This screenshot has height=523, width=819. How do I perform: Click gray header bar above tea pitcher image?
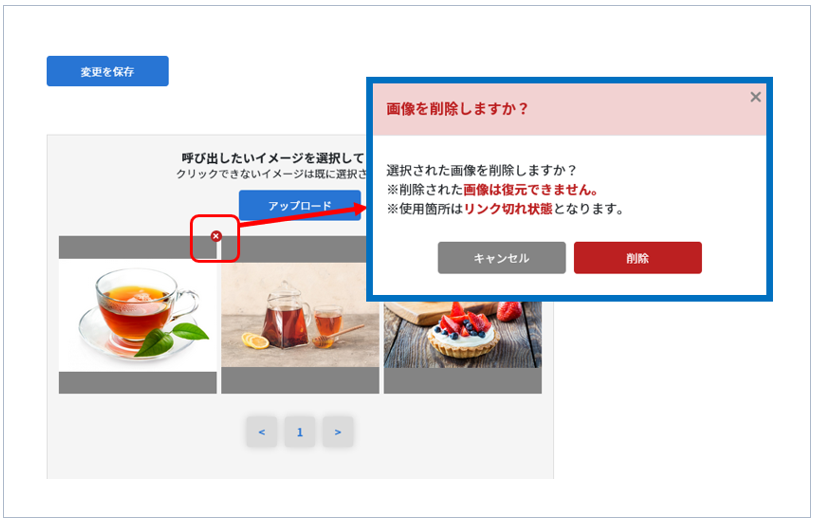click(x=294, y=249)
